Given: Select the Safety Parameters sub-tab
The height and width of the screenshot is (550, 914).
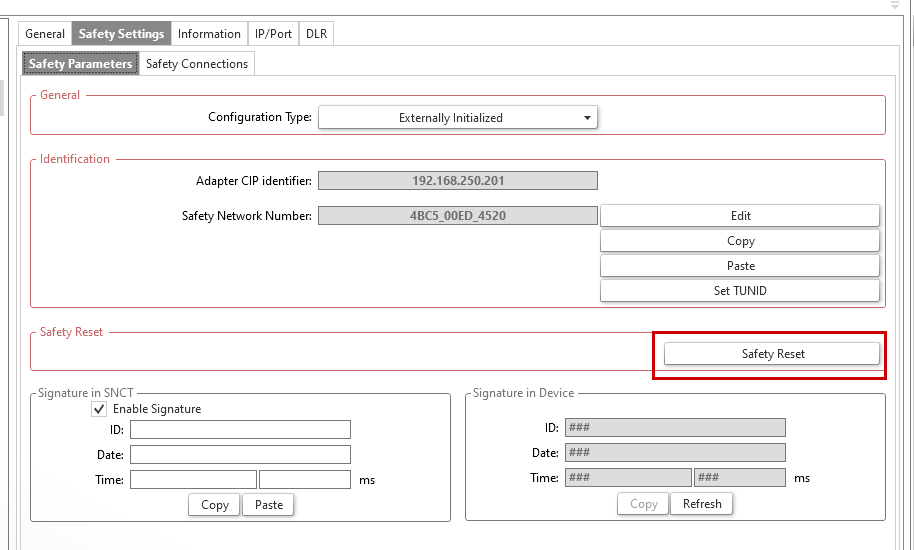Looking at the screenshot, I should [x=80, y=64].
